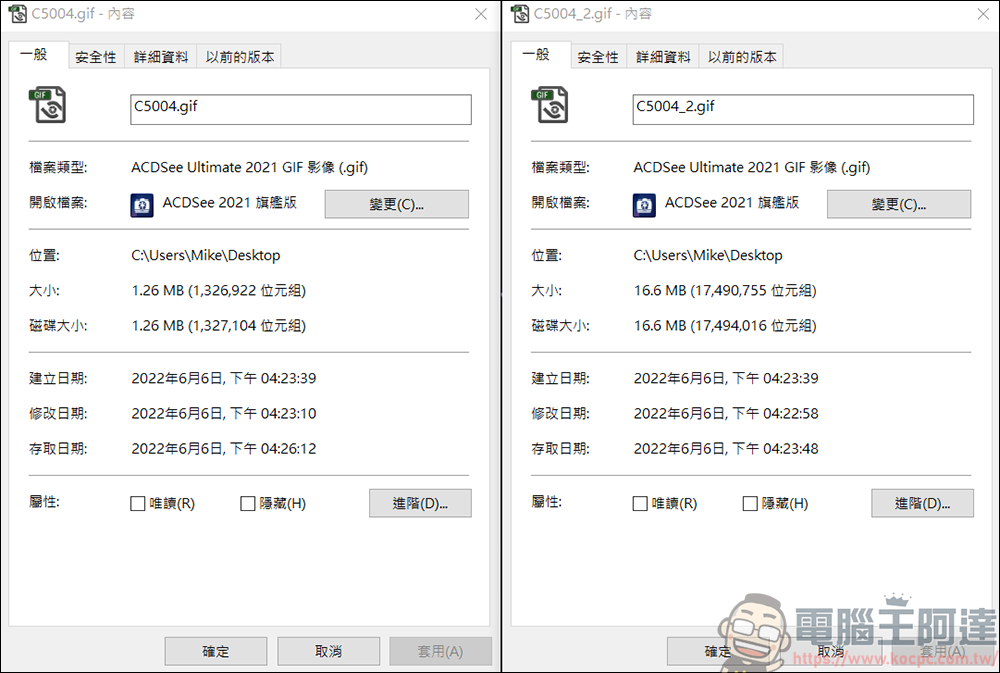Click ACDSee 2021 app icon in C5004_2.gif window
This screenshot has height=673, width=1000.
[644, 205]
